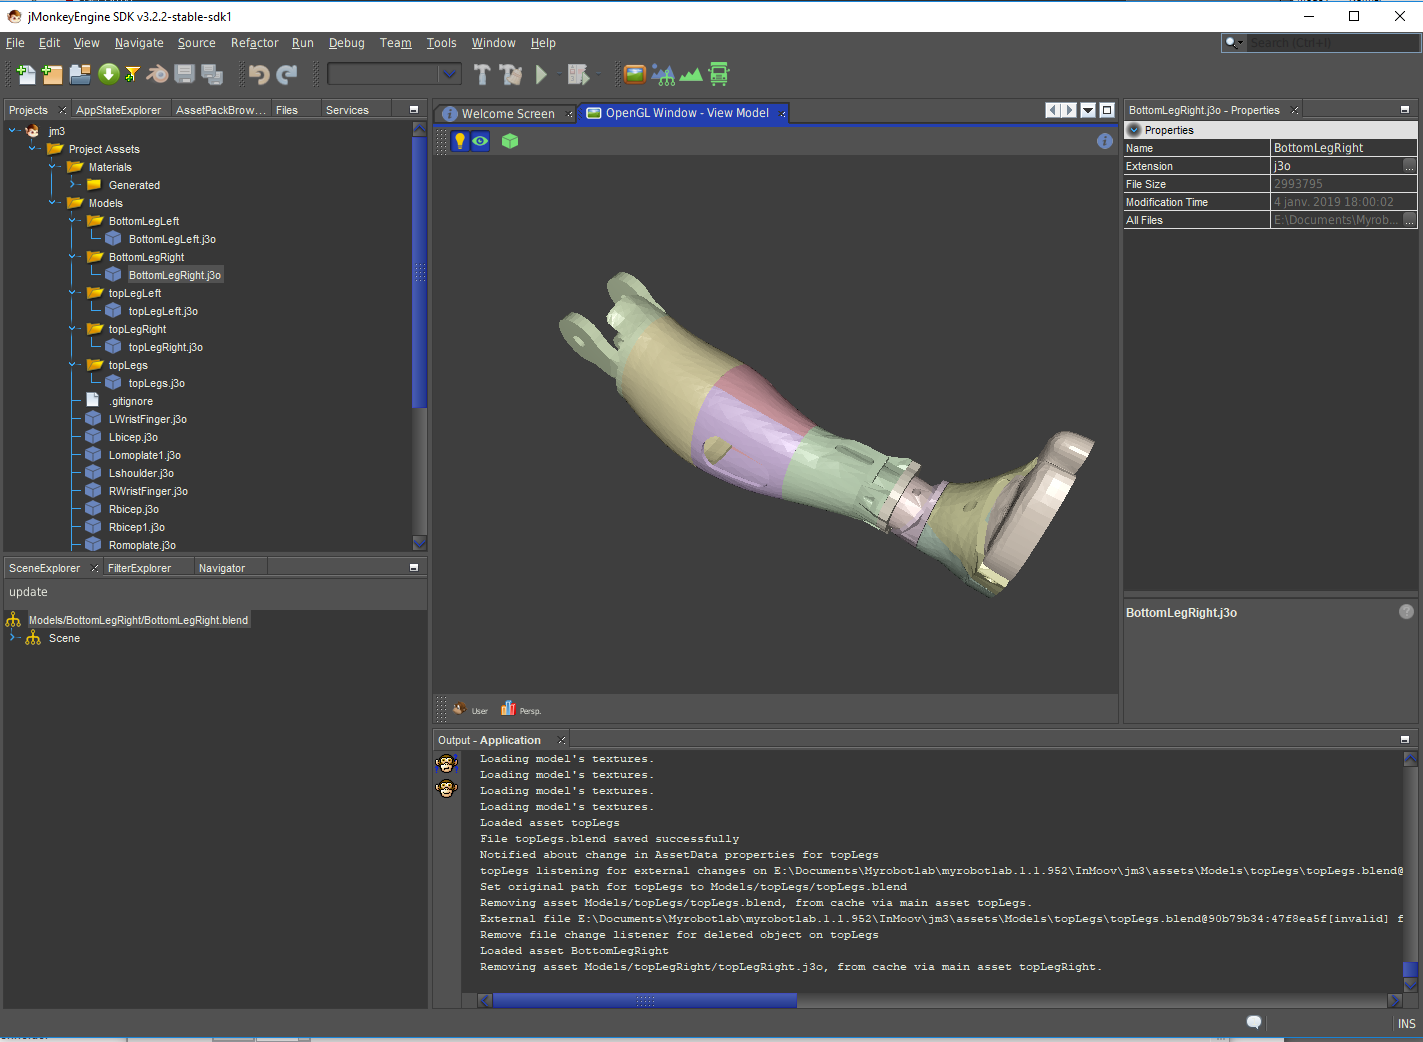Select LWristFinger.j3o in the Projects tree

(x=147, y=419)
